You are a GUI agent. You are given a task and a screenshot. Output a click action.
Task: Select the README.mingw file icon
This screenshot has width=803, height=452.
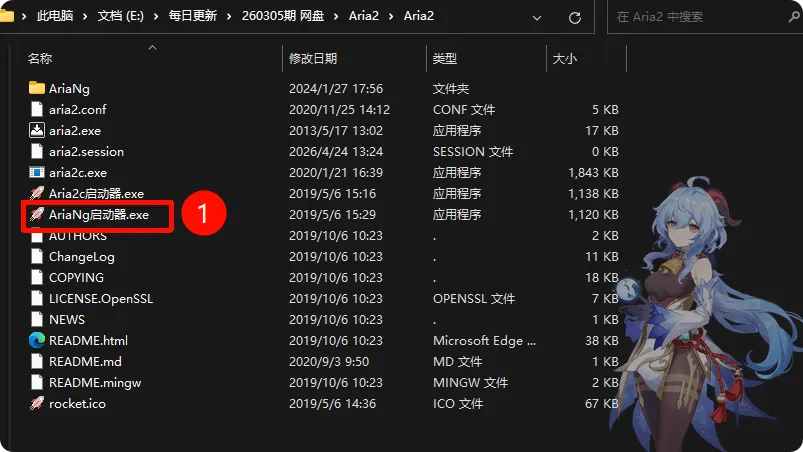click(36, 382)
